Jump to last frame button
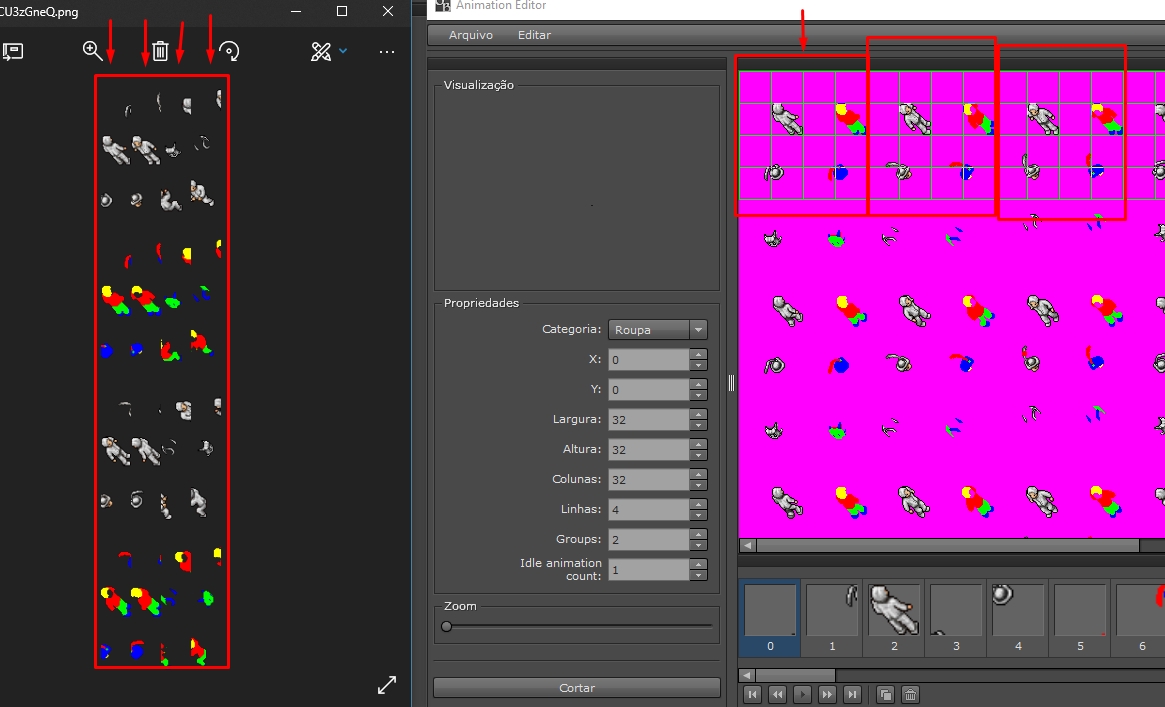This screenshot has height=707, width=1165. coord(852,694)
